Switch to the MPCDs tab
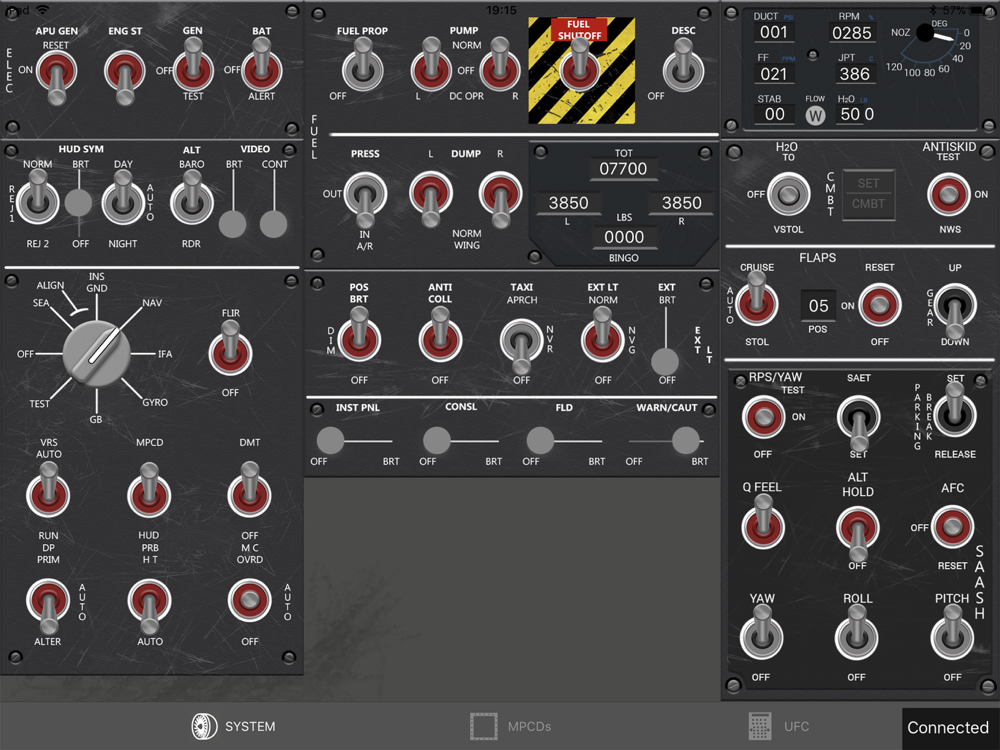The height and width of the screenshot is (750, 1000). pyautogui.click(x=511, y=726)
